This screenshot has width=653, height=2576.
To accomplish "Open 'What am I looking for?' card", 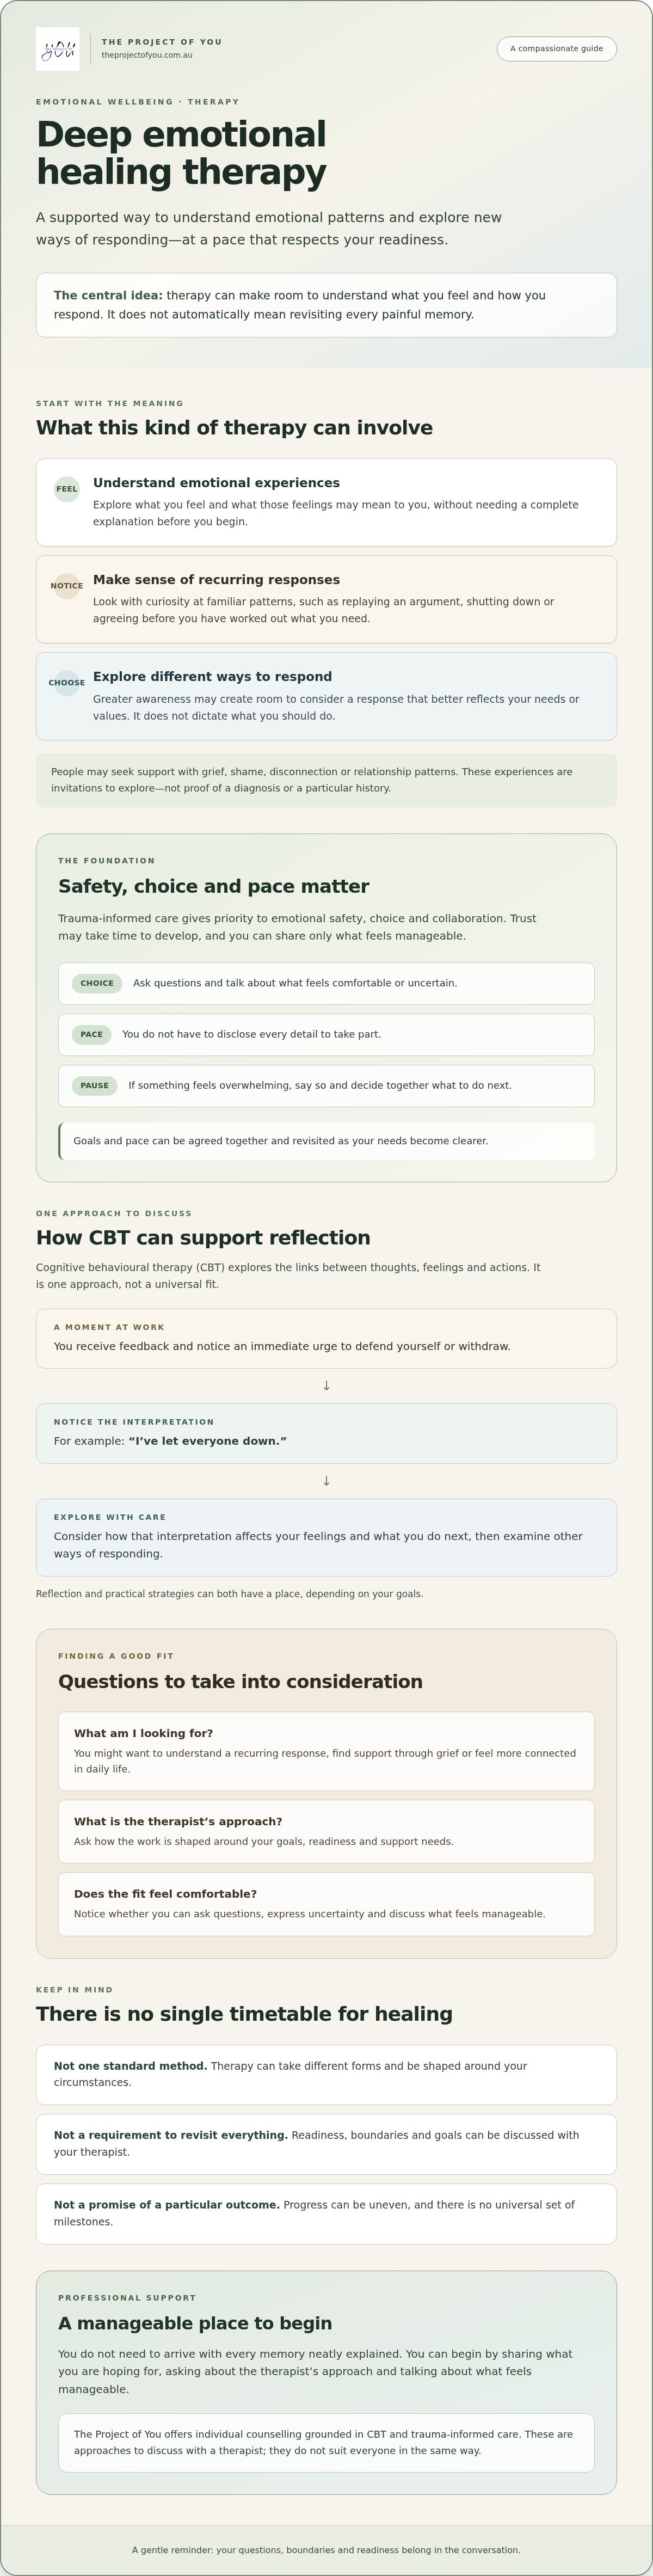I will (326, 1751).
